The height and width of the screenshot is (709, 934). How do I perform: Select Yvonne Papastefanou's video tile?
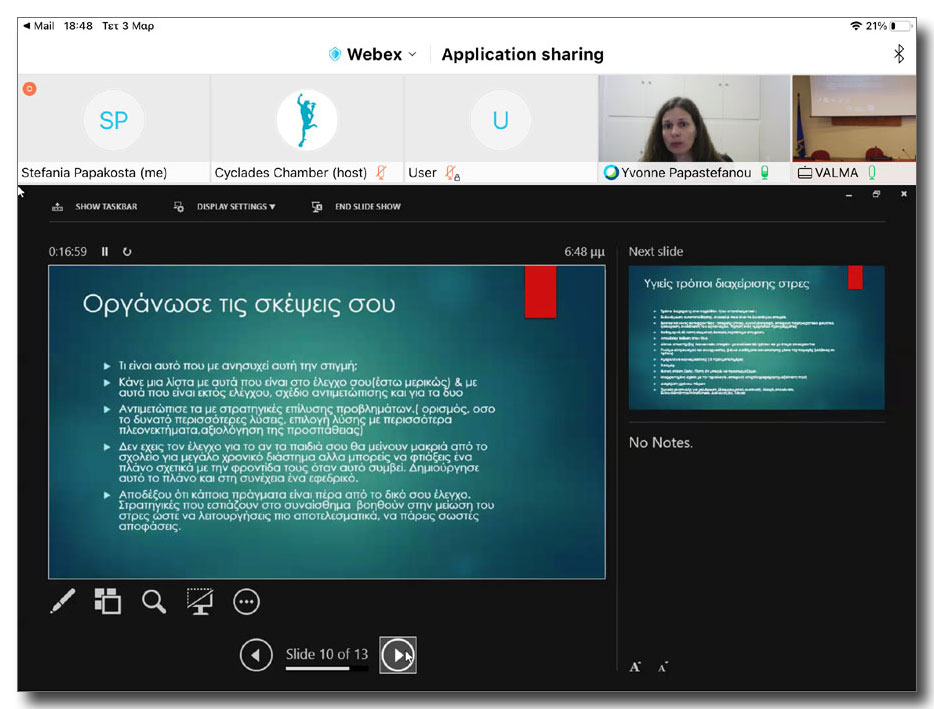[x=693, y=120]
